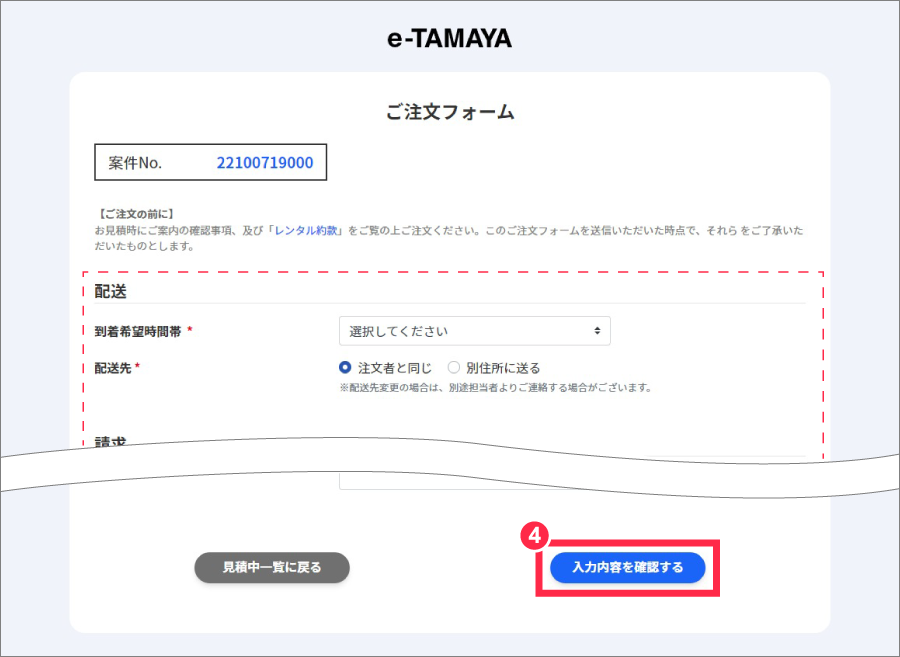This screenshot has width=900, height=657.
Task: Click the red step 4 badge
Action: click(534, 536)
